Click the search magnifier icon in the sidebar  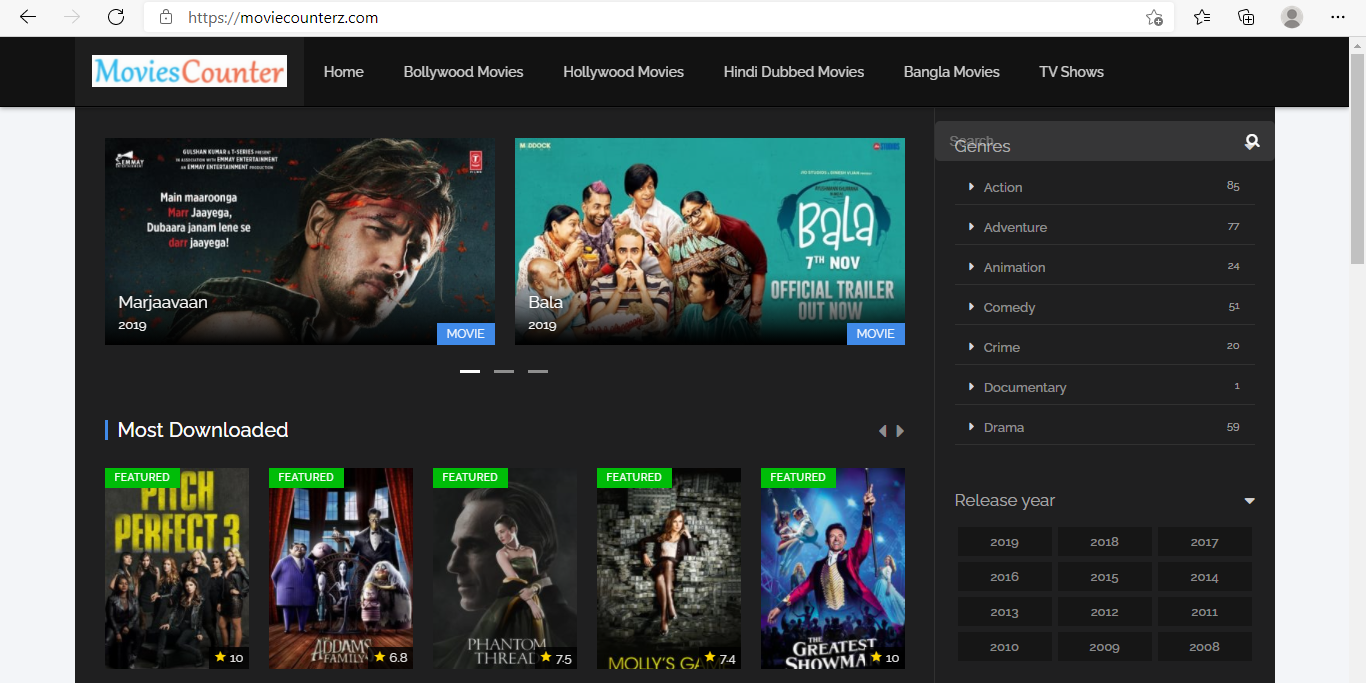[1252, 142]
